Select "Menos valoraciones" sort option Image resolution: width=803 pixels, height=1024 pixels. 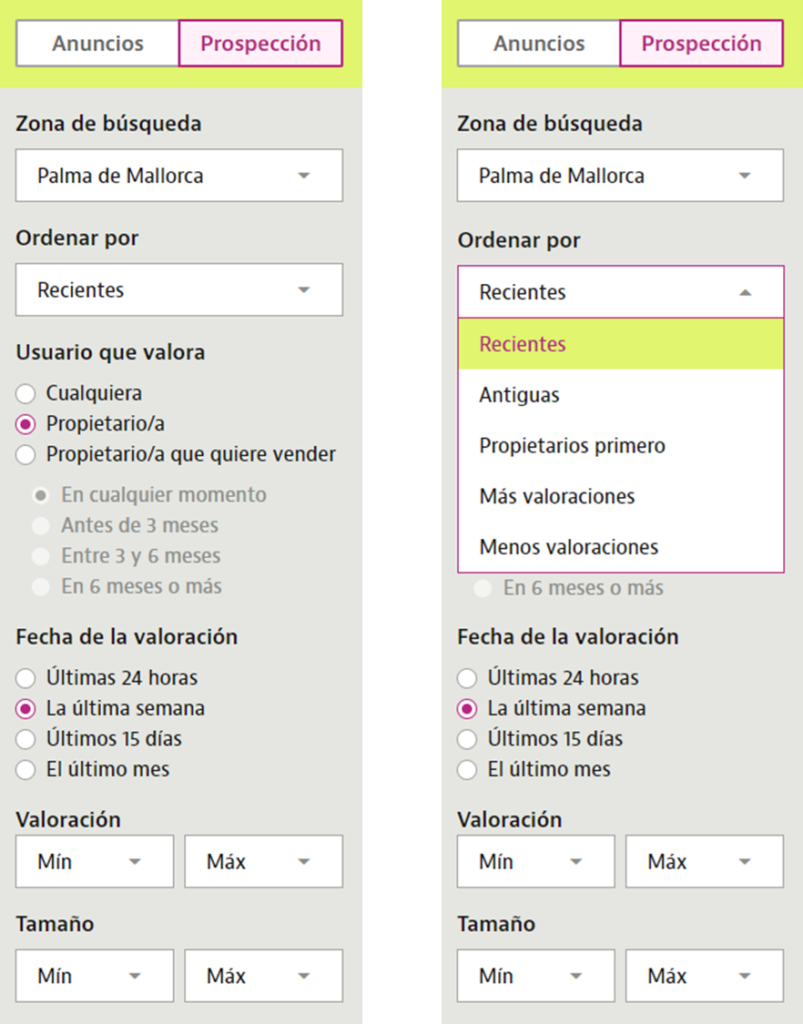click(568, 548)
